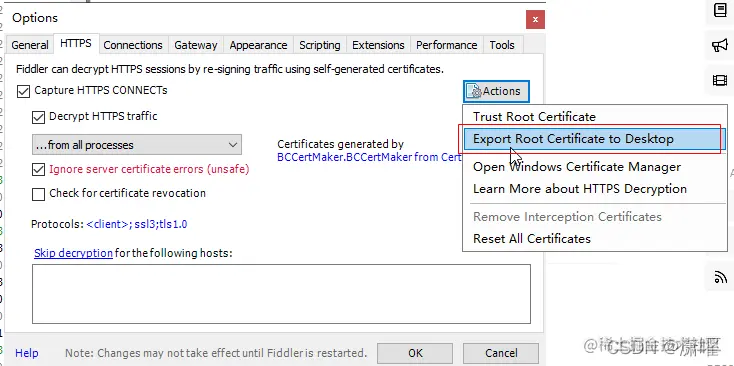This screenshot has height=366, width=734.
Task: Toggle Decrypt HTTPS traffic checkbox
Action: click(38, 117)
